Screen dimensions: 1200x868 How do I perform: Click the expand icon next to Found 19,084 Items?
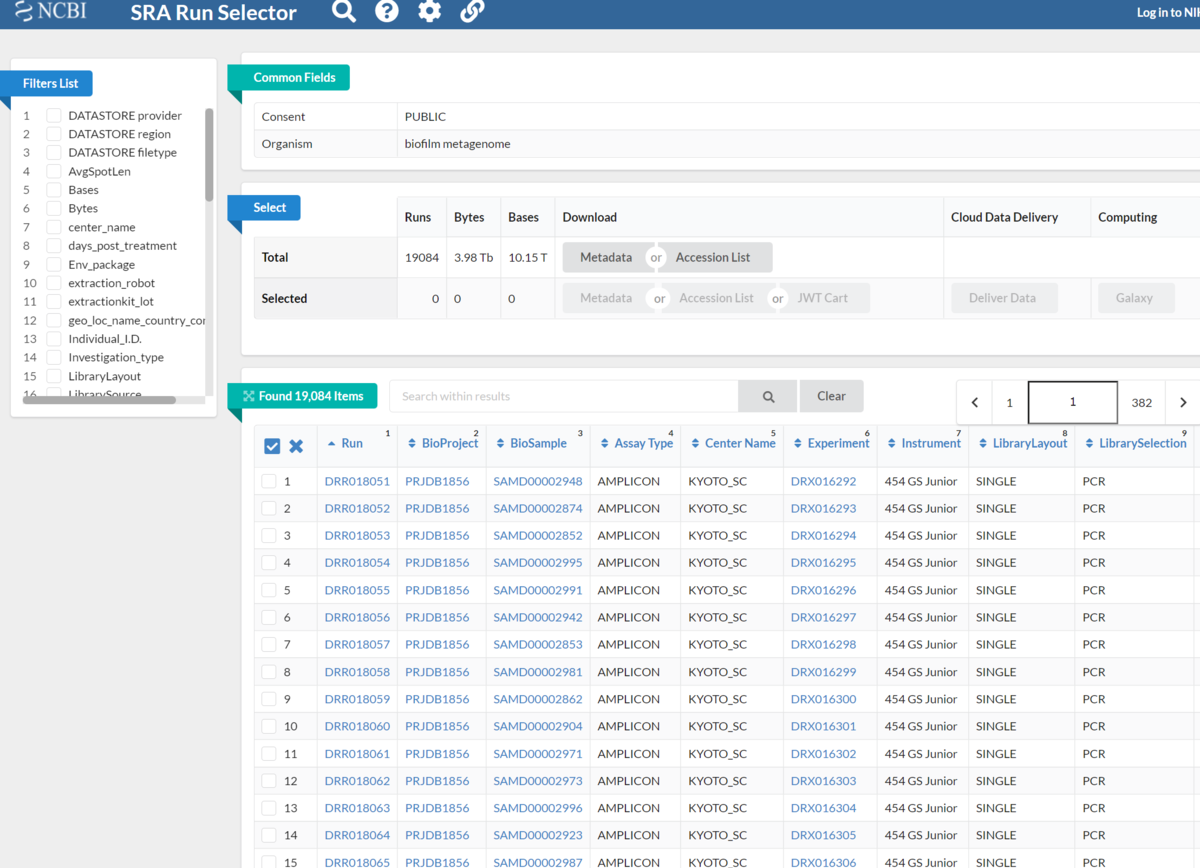click(248, 396)
